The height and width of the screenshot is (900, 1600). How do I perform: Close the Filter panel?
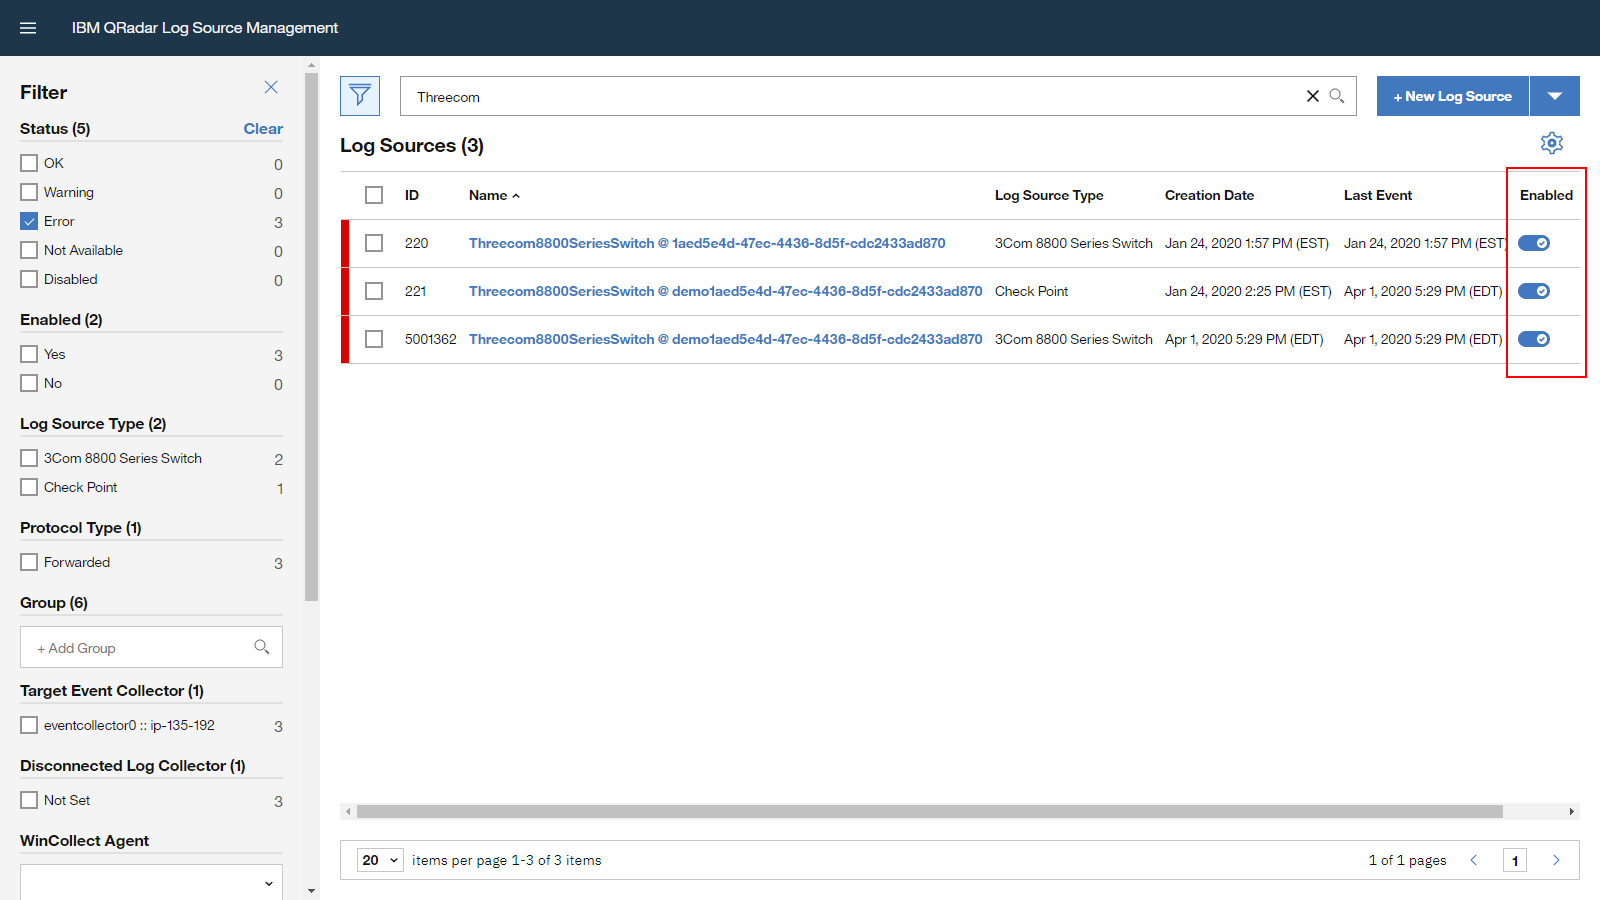[271, 87]
